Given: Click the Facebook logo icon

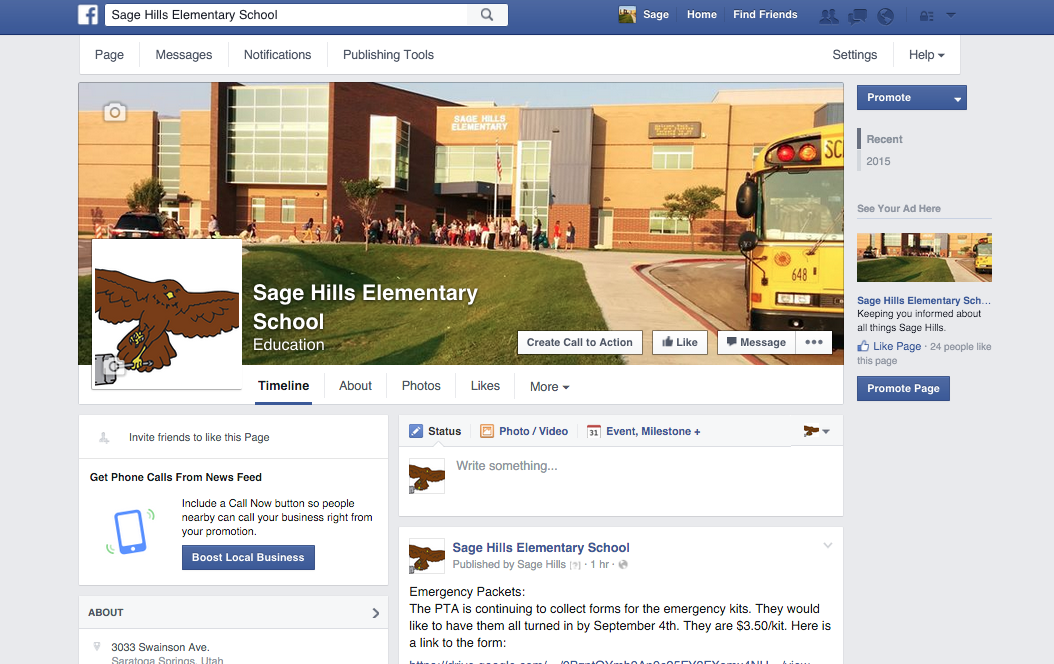Looking at the screenshot, I should click(87, 14).
